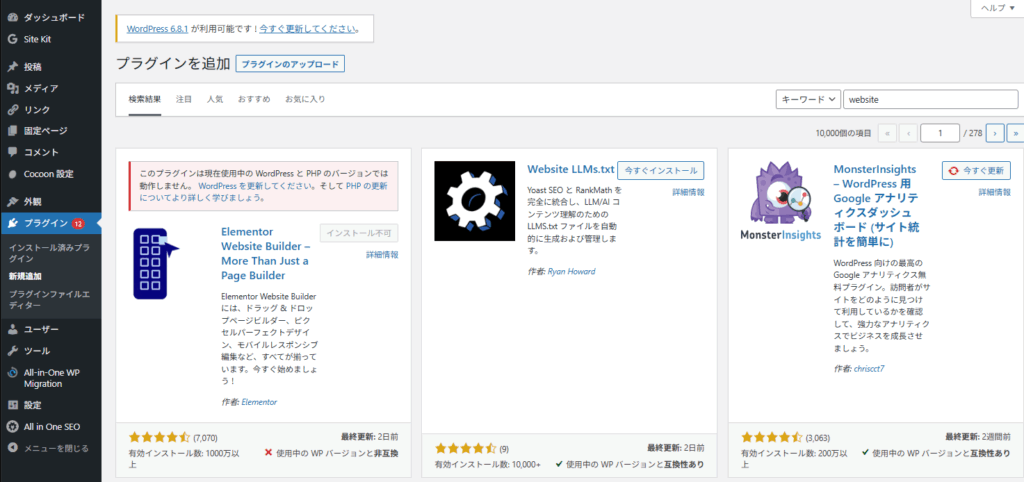This screenshot has height=482, width=1024.
Task: Click the Links chain icon
Action: click(12, 110)
